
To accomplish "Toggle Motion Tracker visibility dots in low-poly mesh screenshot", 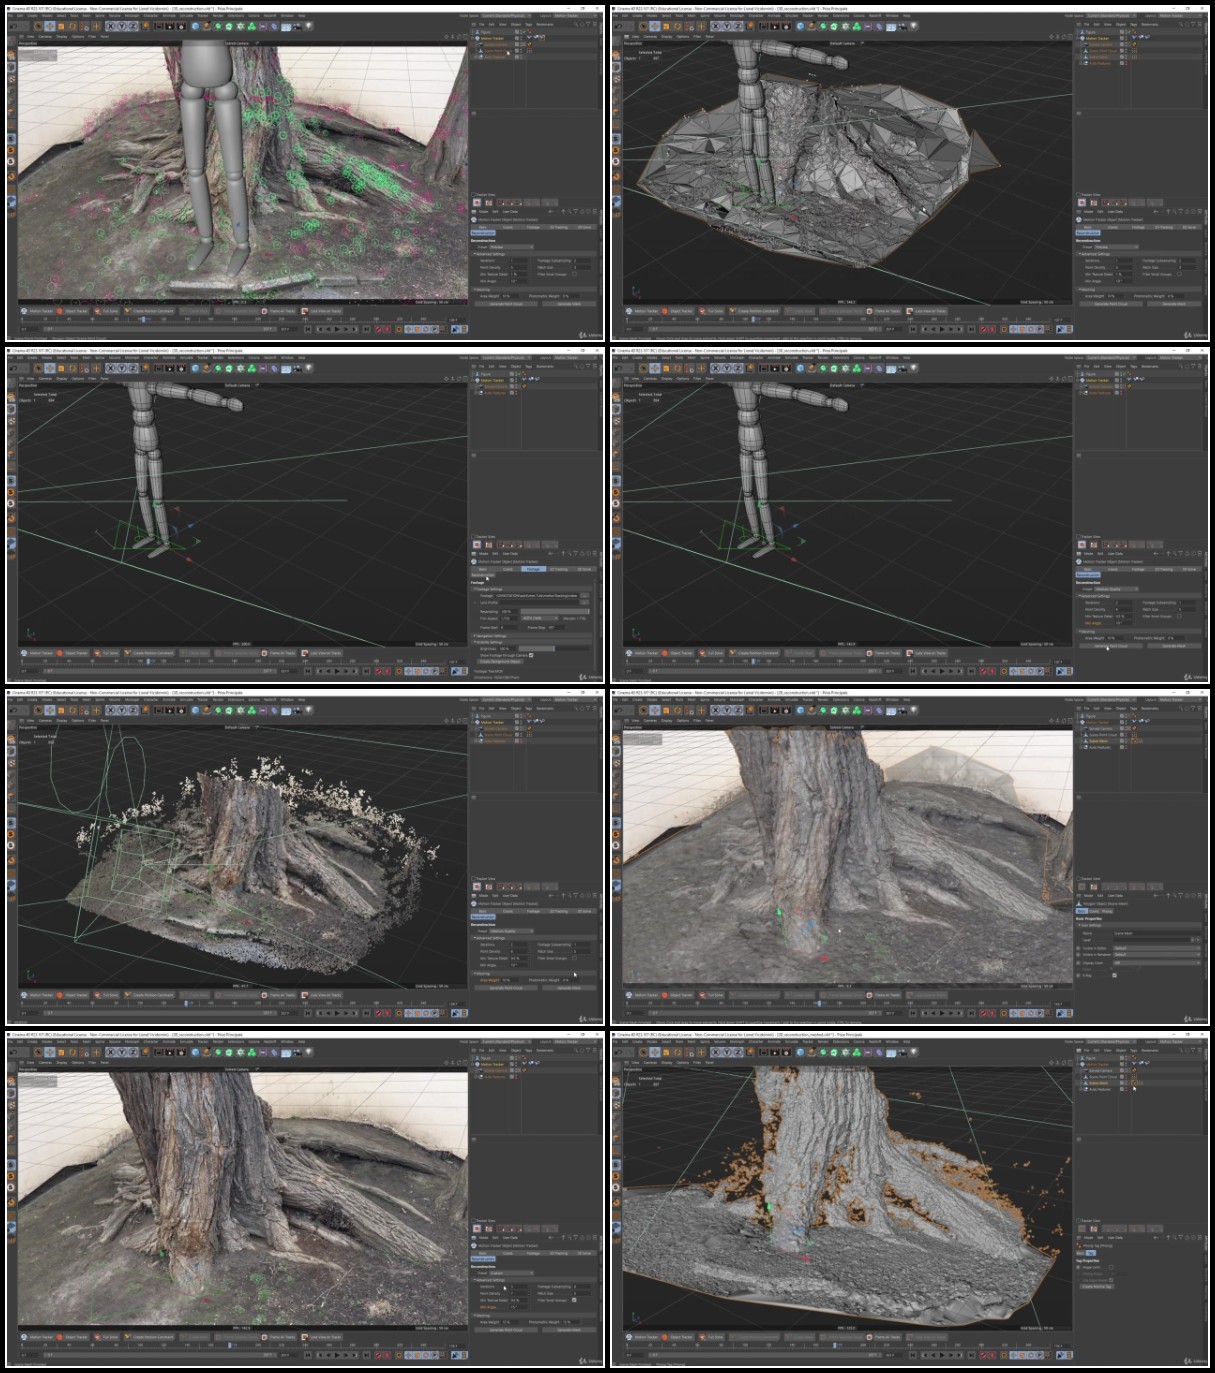I will pyautogui.click(x=1126, y=38).
